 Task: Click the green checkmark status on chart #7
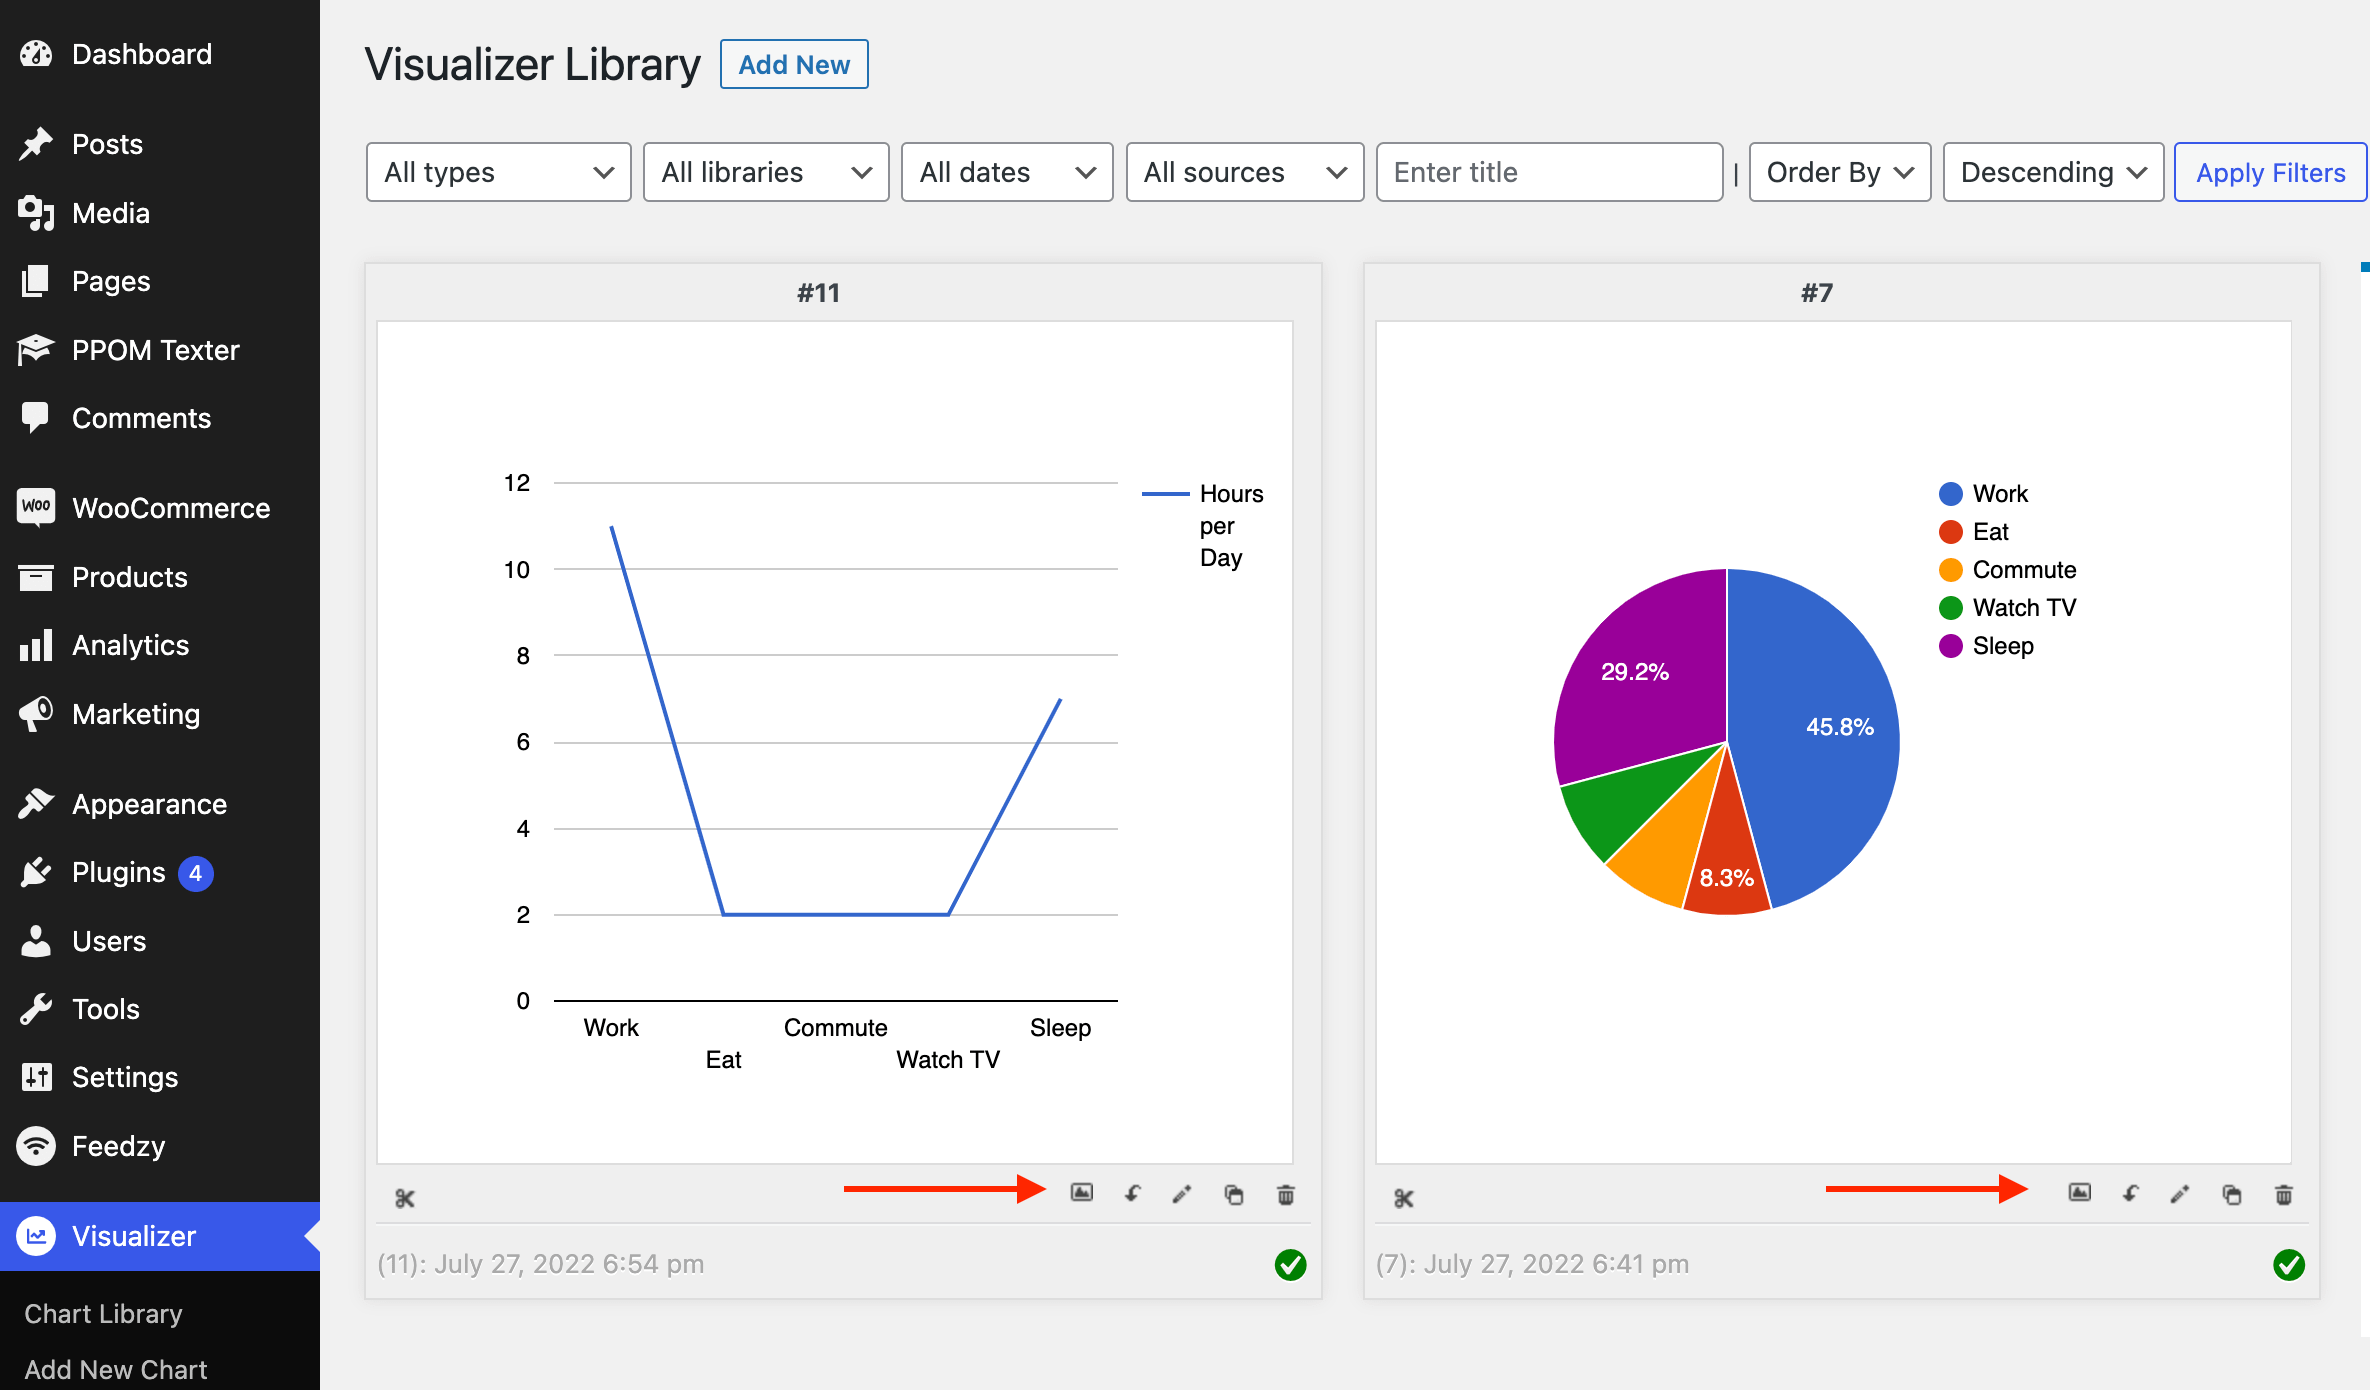coord(2288,1265)
